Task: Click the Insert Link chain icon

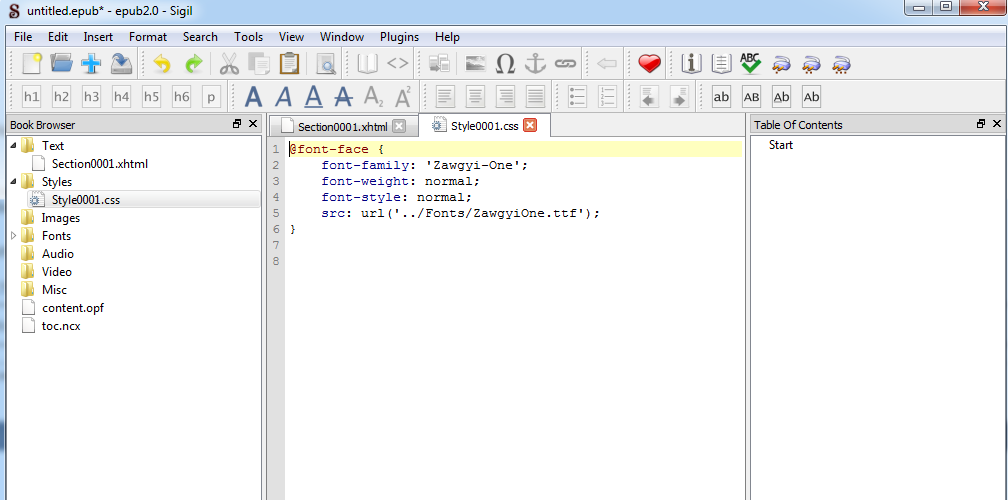Action: [565, 64]
